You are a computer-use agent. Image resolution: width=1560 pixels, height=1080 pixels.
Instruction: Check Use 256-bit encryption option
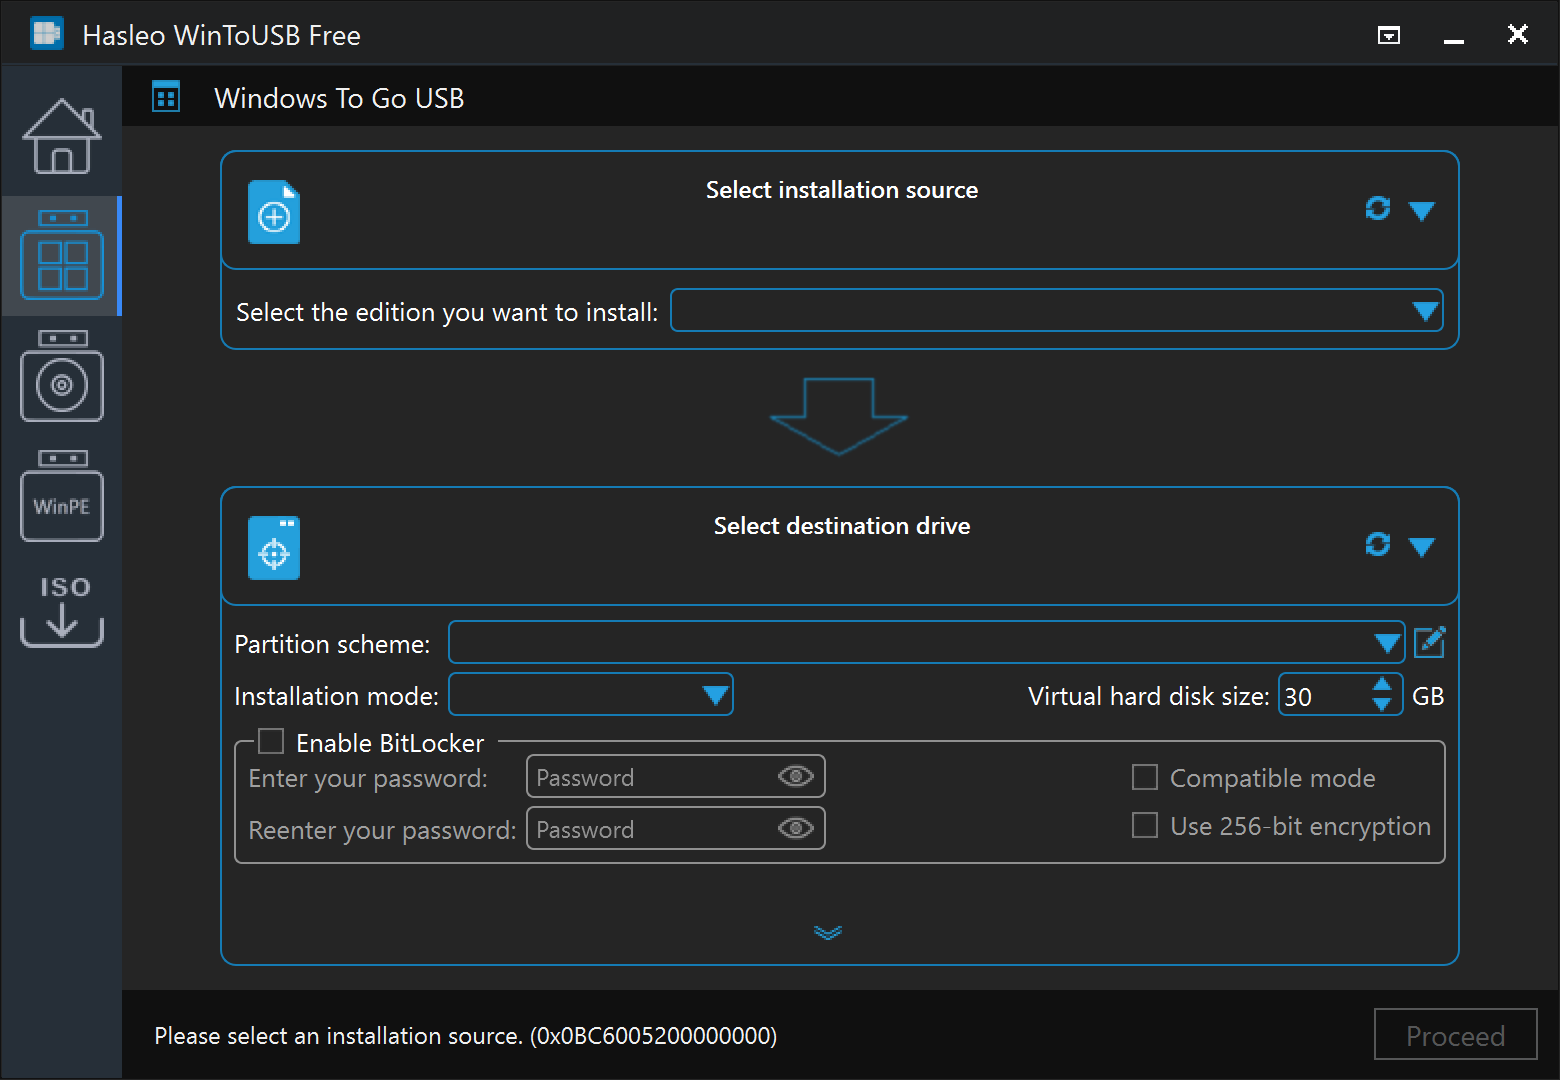pyautogui.click(x=1144, y=826)
